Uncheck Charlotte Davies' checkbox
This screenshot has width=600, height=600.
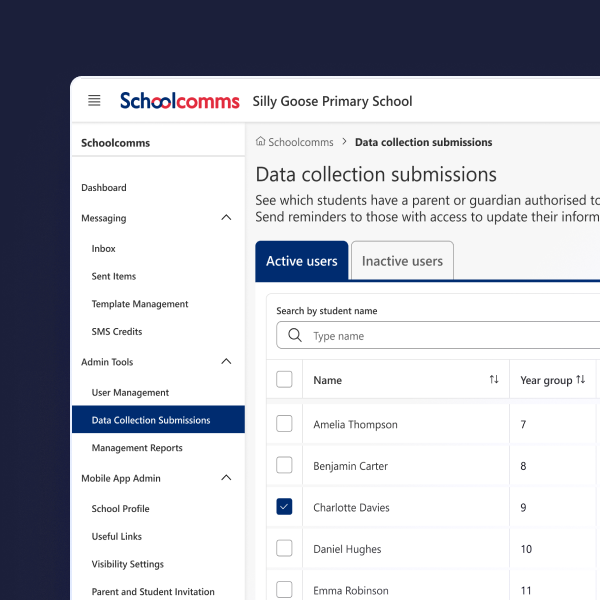pyautogui.click(x=284, y=507)
